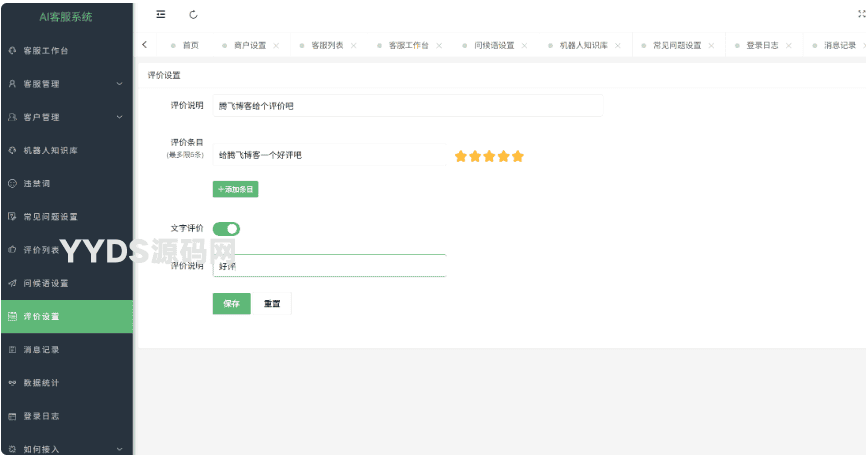The height and width of the screenshot is (455, 866).
Task: Set rating to five stars
Action: pyautogui.click(x=518, y=156)
